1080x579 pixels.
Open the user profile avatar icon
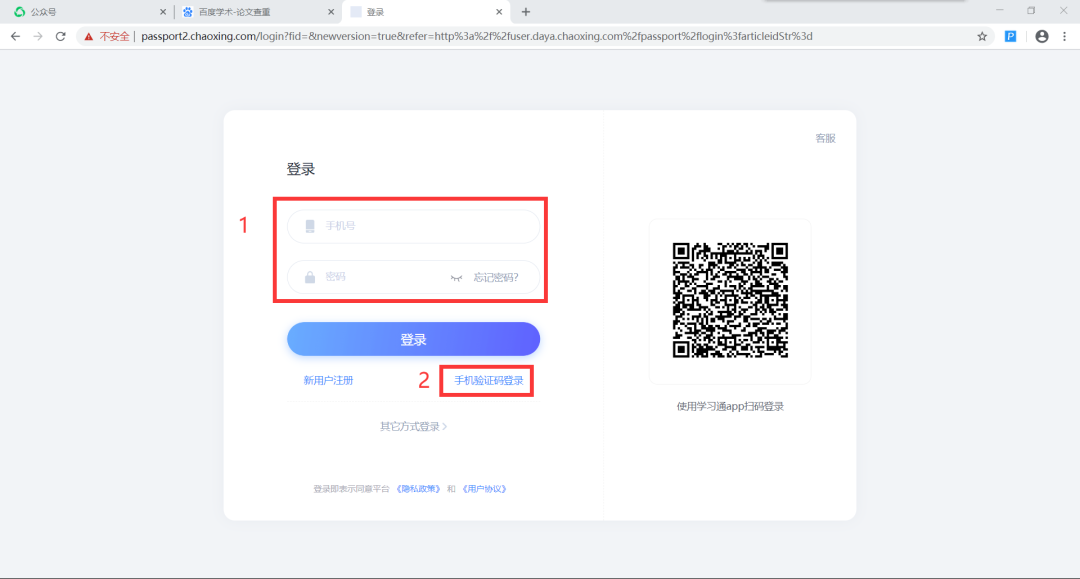tap(1041, 36)
